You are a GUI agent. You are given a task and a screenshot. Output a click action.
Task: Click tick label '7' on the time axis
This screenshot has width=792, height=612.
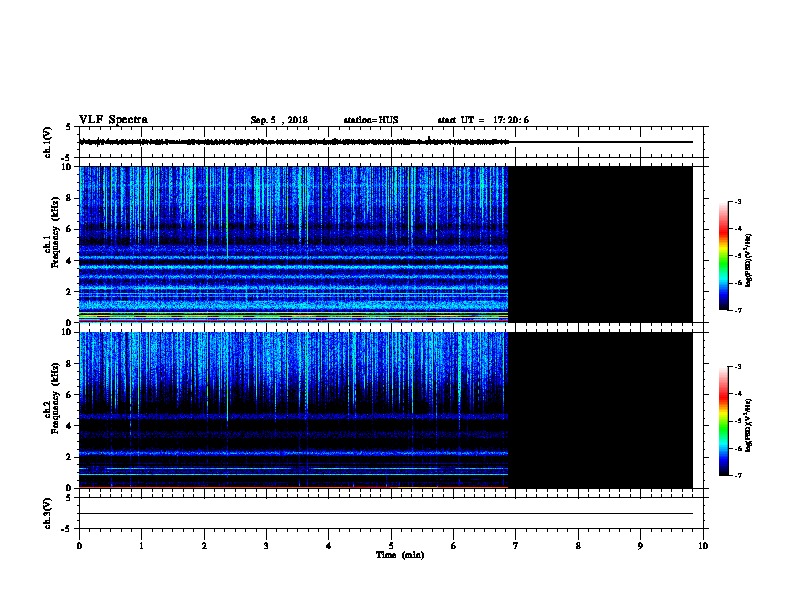(x=516, y=546)
